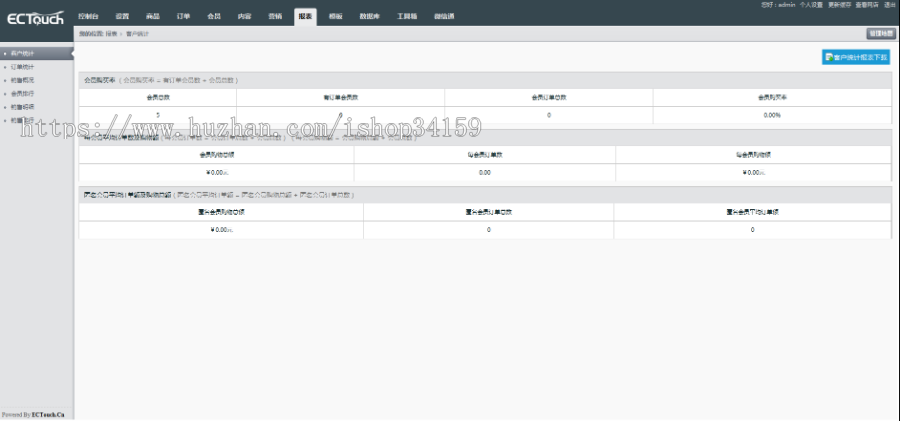Click the 匿名会员平均订单额 section header
The height and width of the screenshot is (421, 900).
[x=485, y=195]
